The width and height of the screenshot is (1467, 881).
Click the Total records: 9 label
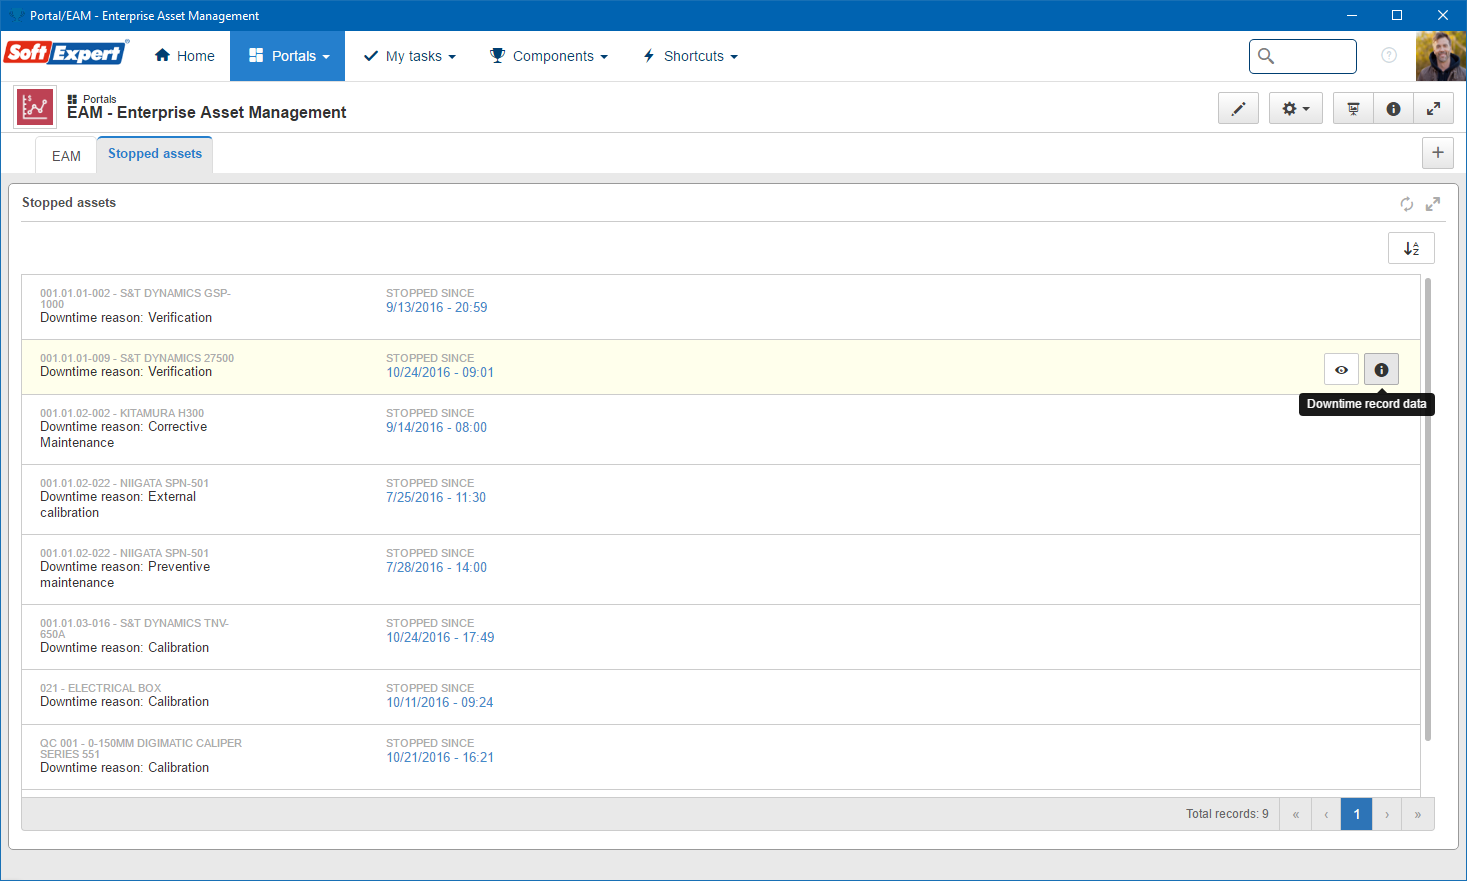pos(1227,814)
